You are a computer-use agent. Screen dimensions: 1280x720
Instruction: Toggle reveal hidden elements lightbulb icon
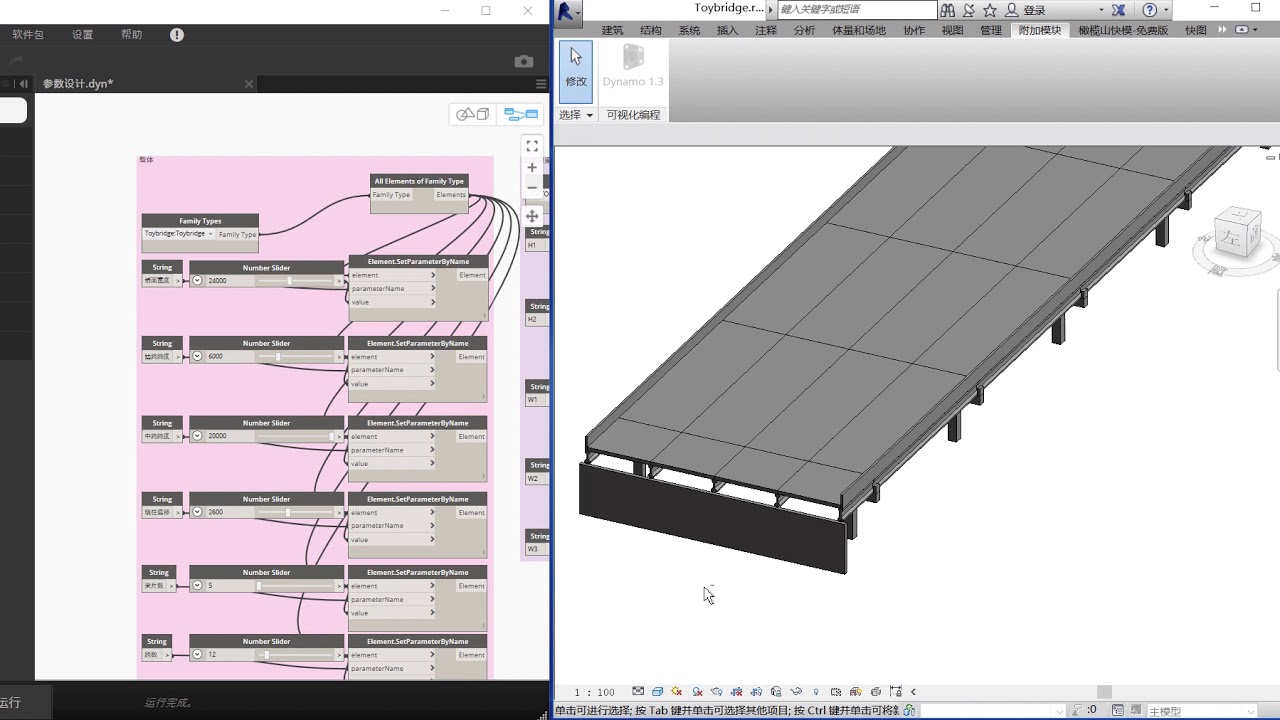816,691
